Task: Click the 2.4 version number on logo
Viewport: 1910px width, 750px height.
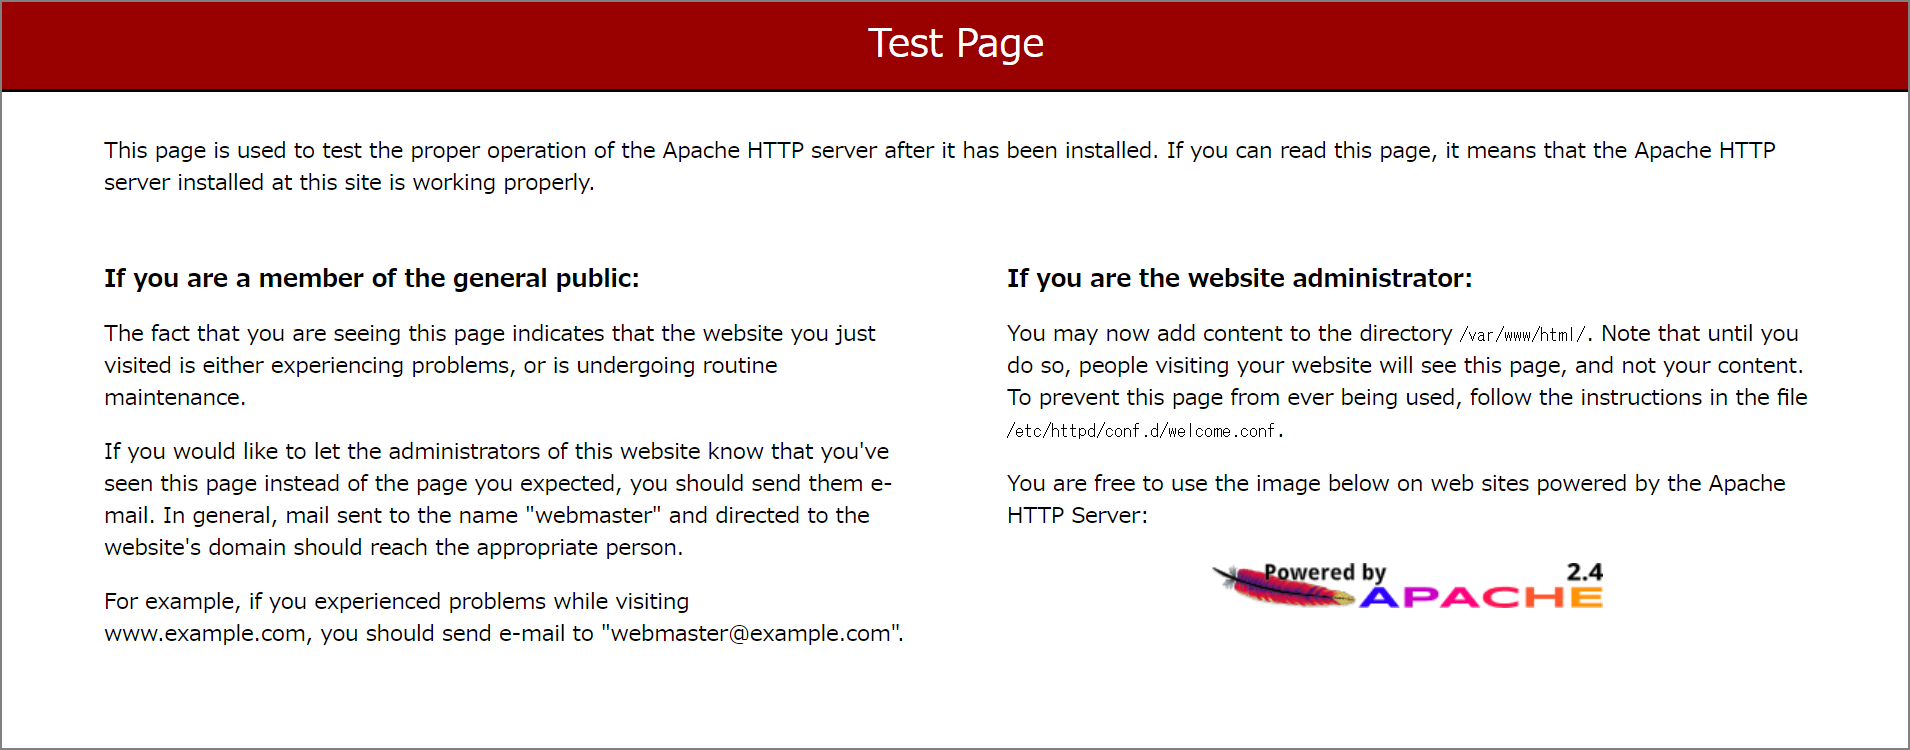Action: pyautogui.click(x=1584, y=572)
